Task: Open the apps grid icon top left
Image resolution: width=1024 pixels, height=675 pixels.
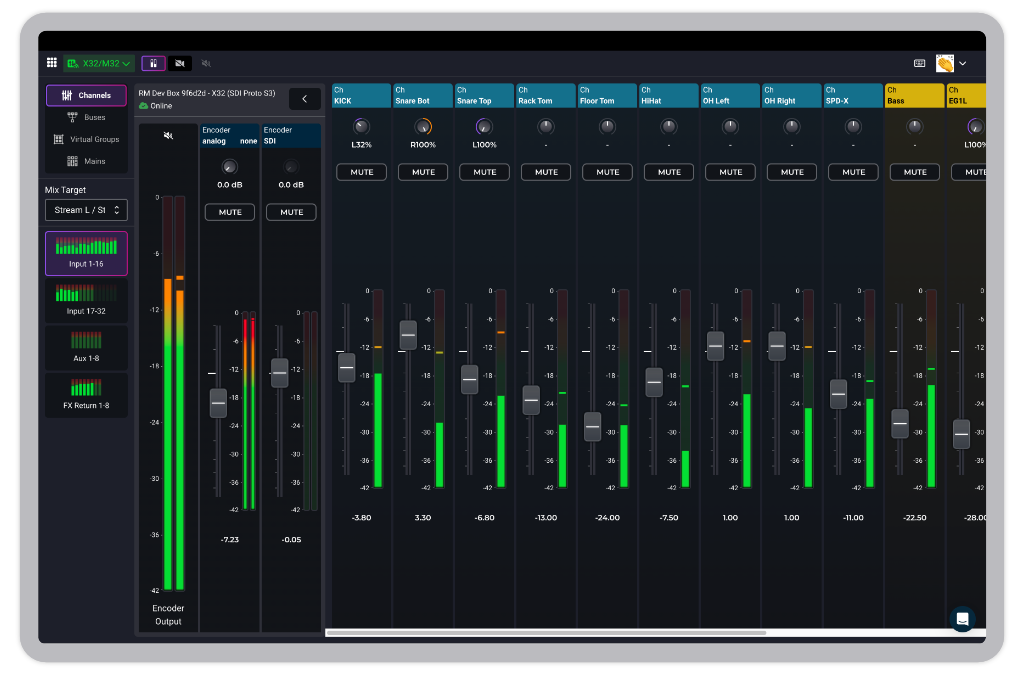Action: pos(51,62)
